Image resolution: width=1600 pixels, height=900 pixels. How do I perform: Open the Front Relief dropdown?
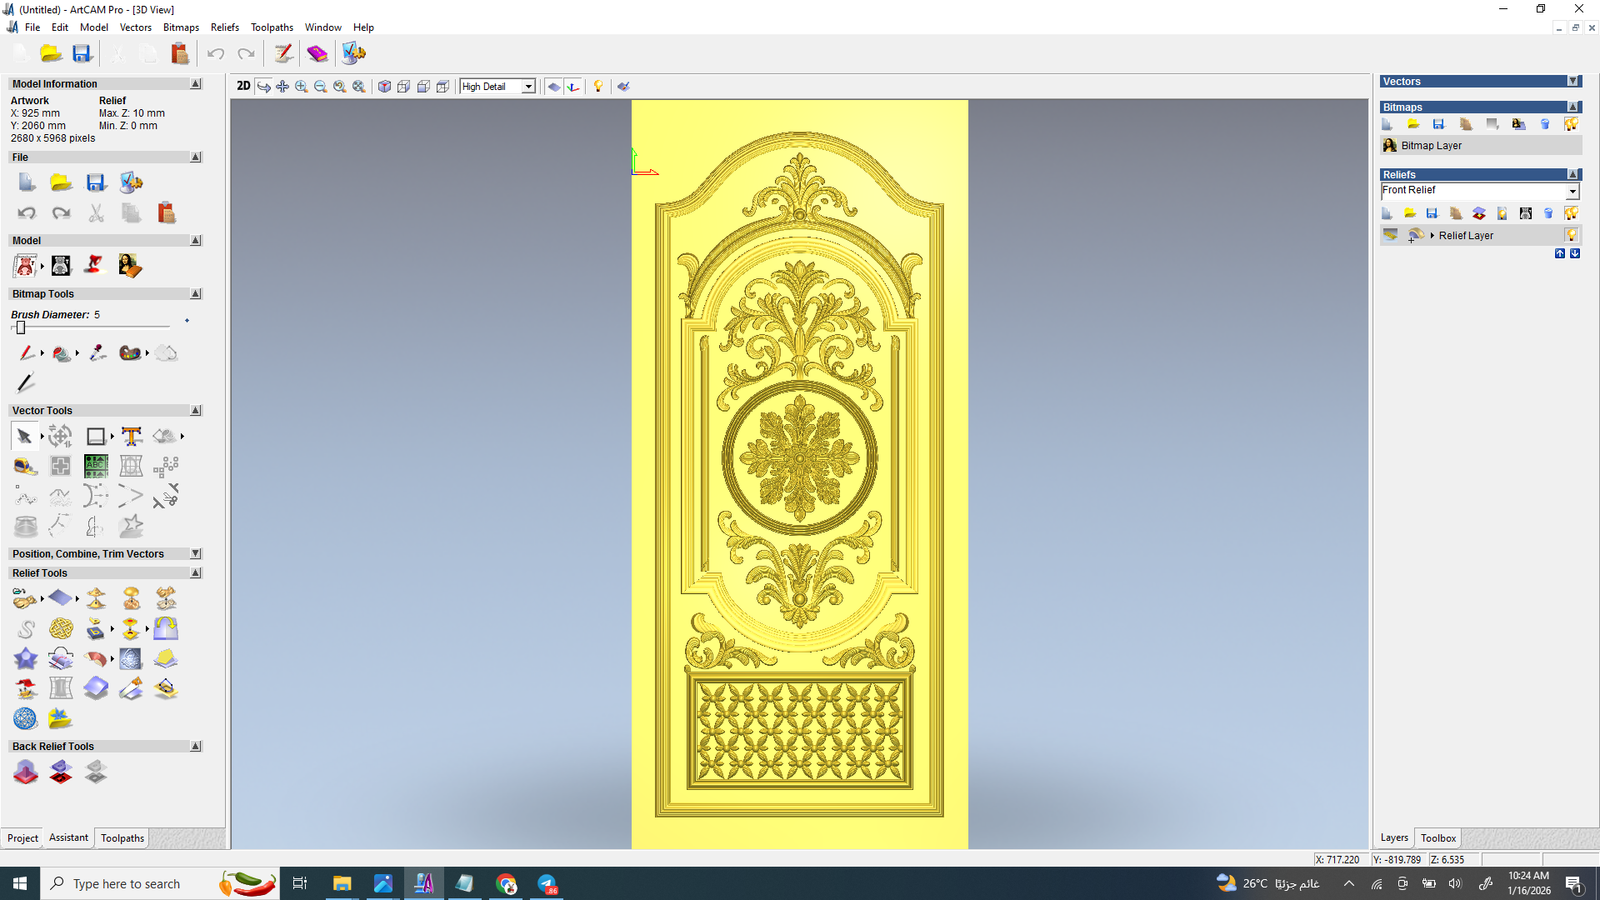1572,191
